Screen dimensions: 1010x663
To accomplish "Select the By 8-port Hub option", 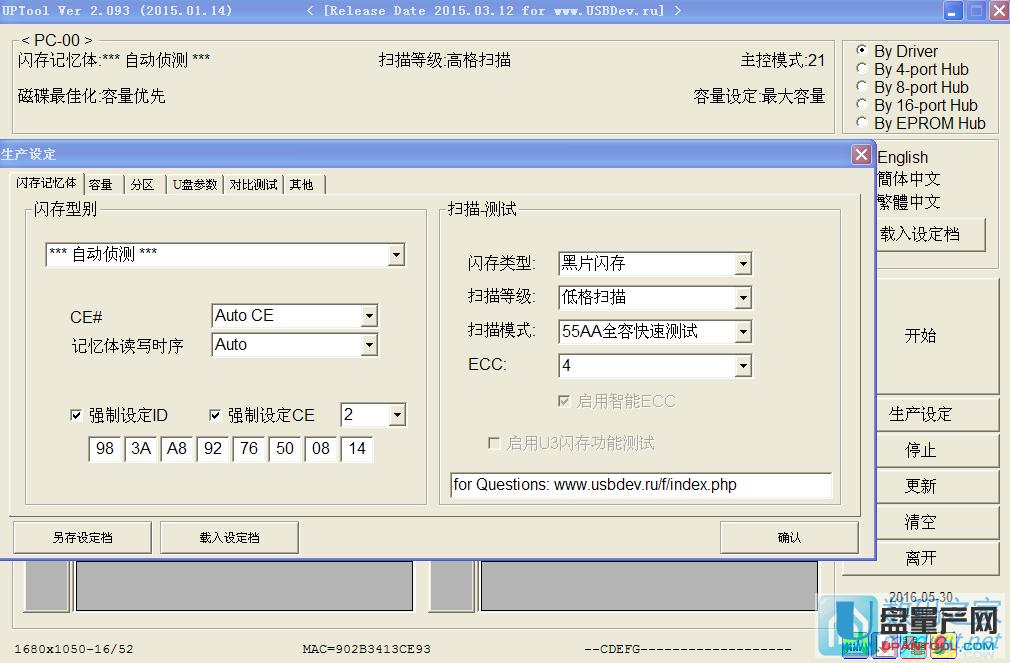I will (861, 87).
